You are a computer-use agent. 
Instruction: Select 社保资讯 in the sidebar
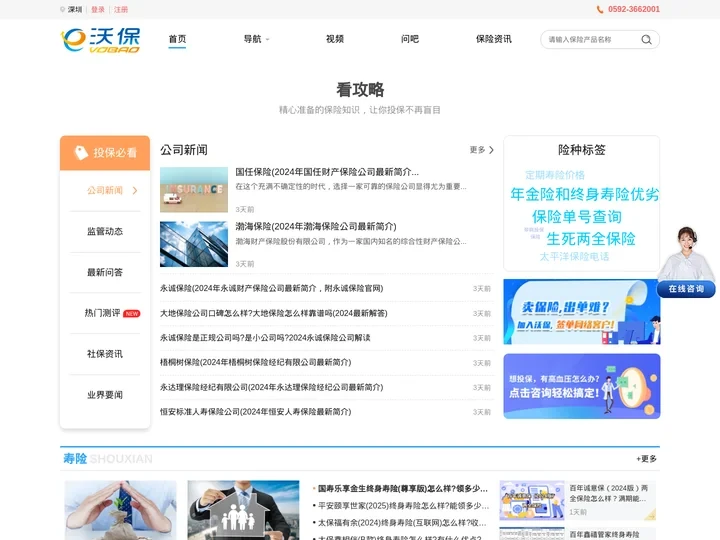(x=105, y=354)
